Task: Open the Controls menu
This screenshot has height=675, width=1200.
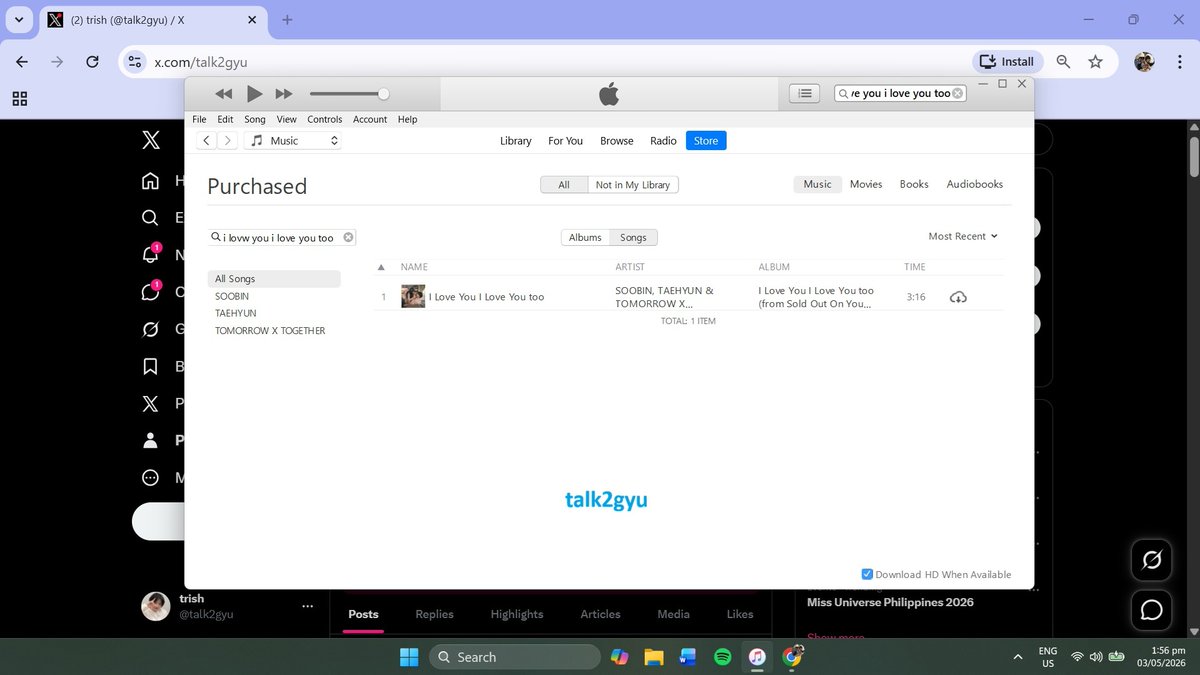Action: click(324, 119)
